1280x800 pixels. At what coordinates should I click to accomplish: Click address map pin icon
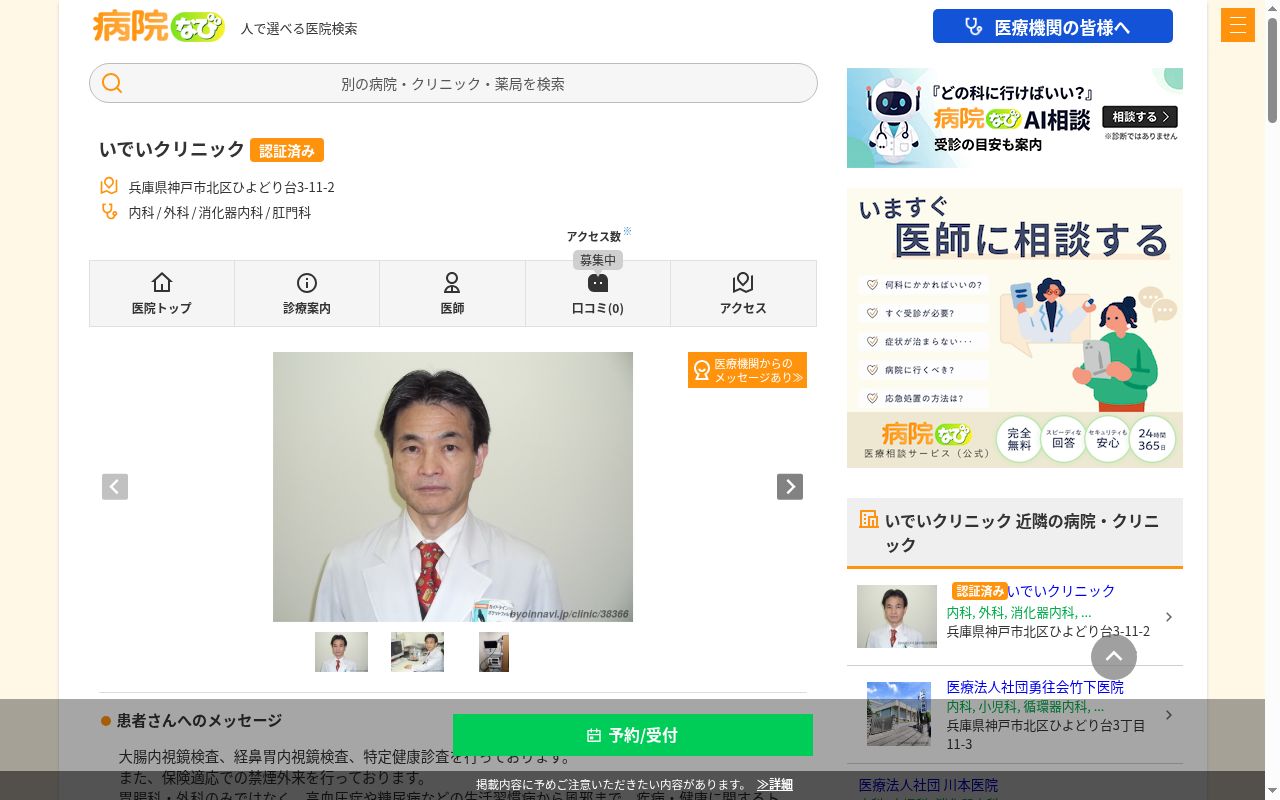click(109, 186)
